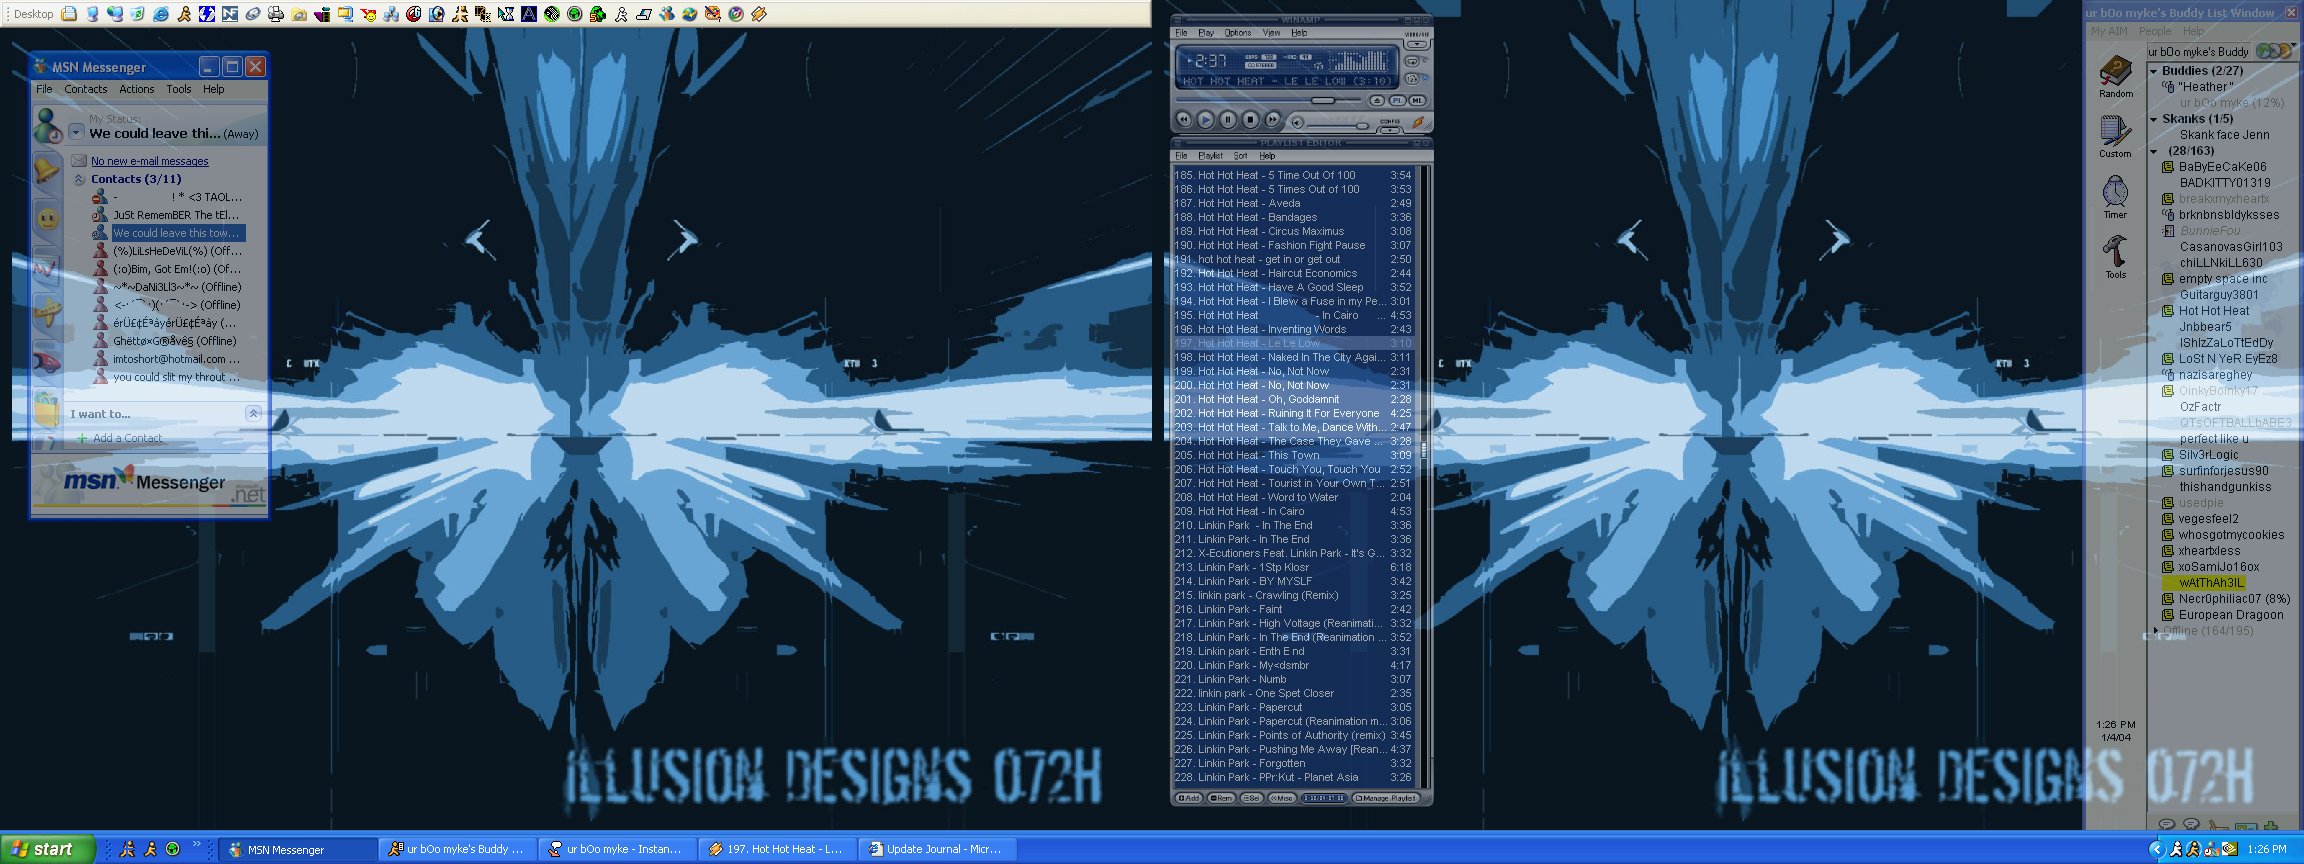Stop Winamp playback
The image size is (2304, 864).
pos(1250,120)
